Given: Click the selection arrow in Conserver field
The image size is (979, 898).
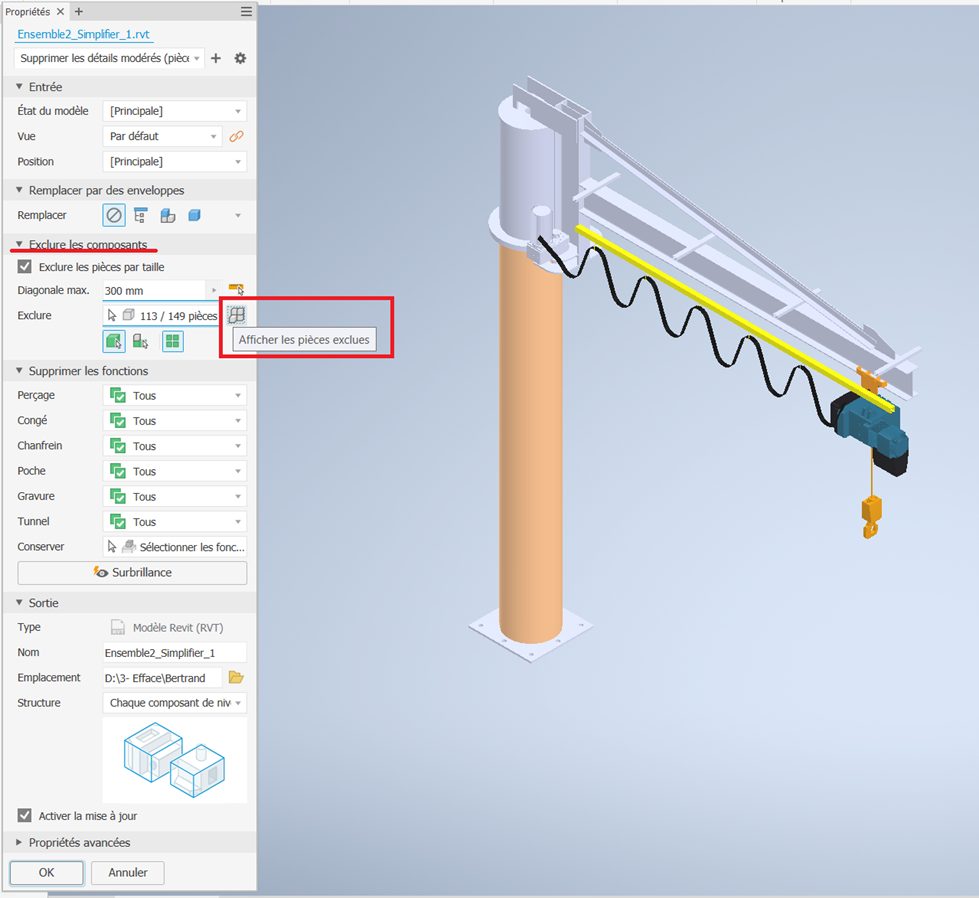Looking at the screenshot, I should 112,546.
